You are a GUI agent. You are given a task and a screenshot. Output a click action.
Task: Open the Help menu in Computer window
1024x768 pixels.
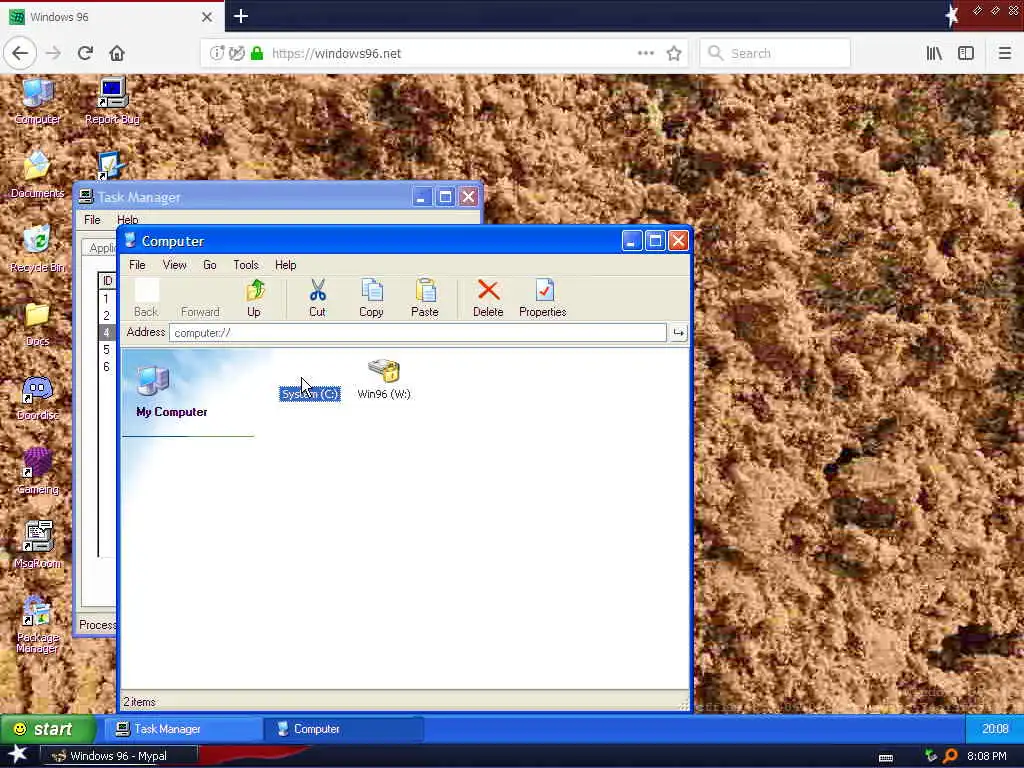(x=285, y=264)
